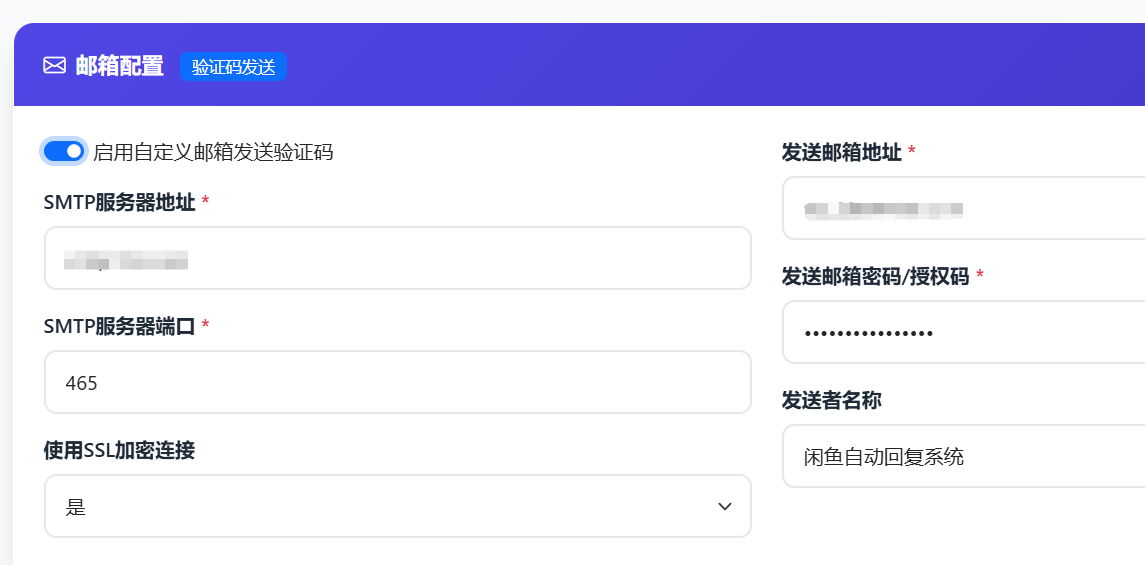Click the 发送邮箱密码/授权码 label

pyautogui.click(x=876, y=277)
